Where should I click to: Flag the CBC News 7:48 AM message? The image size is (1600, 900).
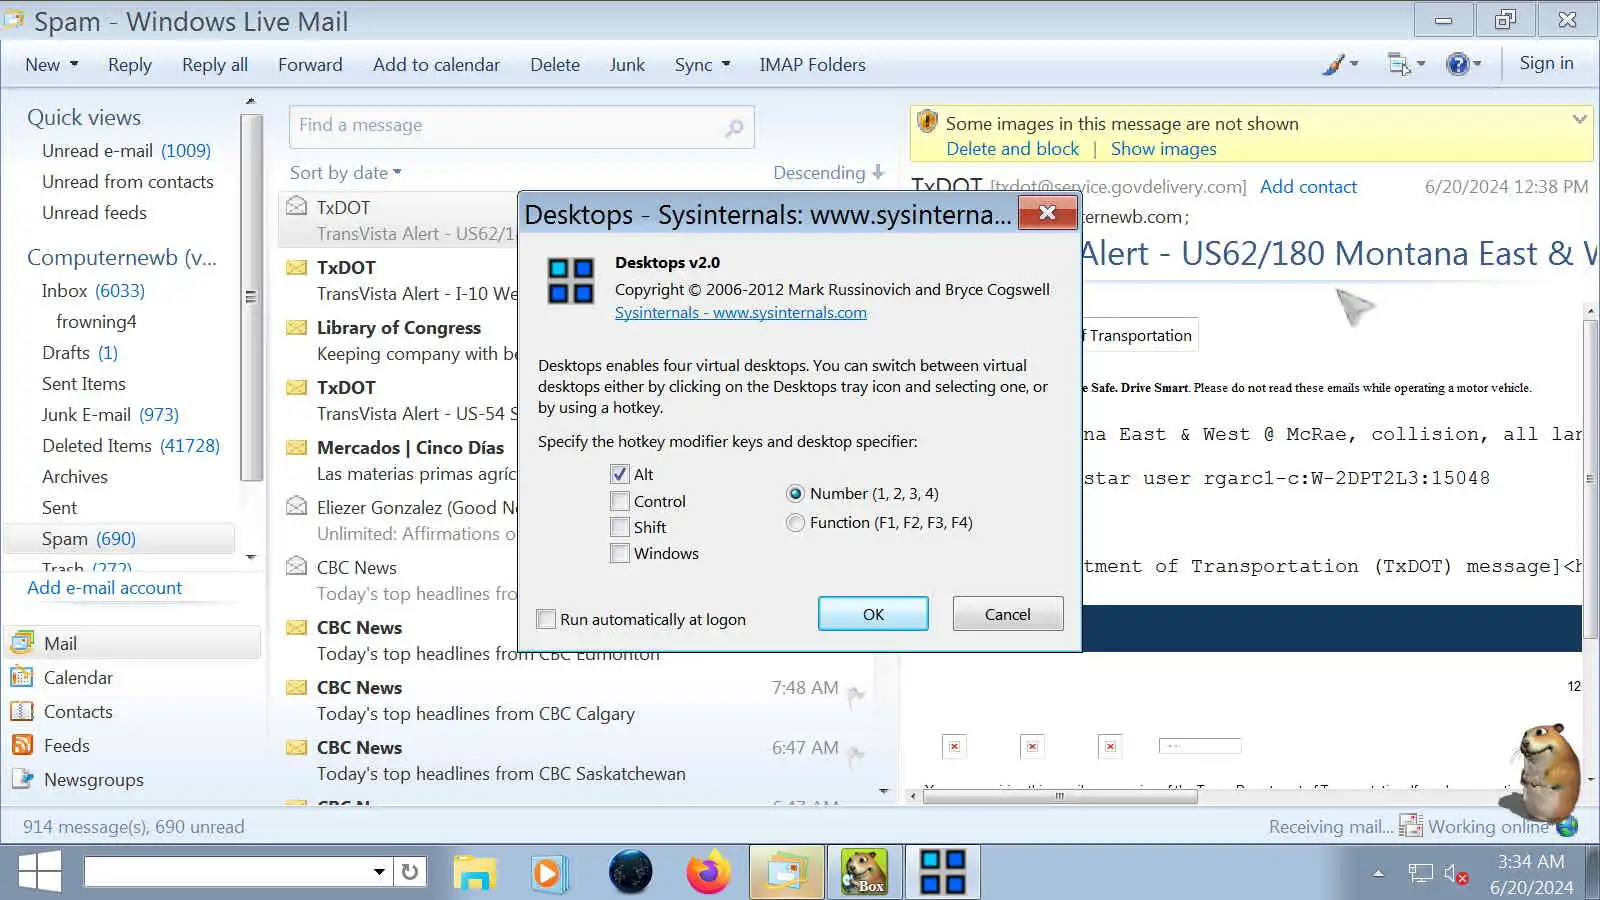[x=856, y=695]
